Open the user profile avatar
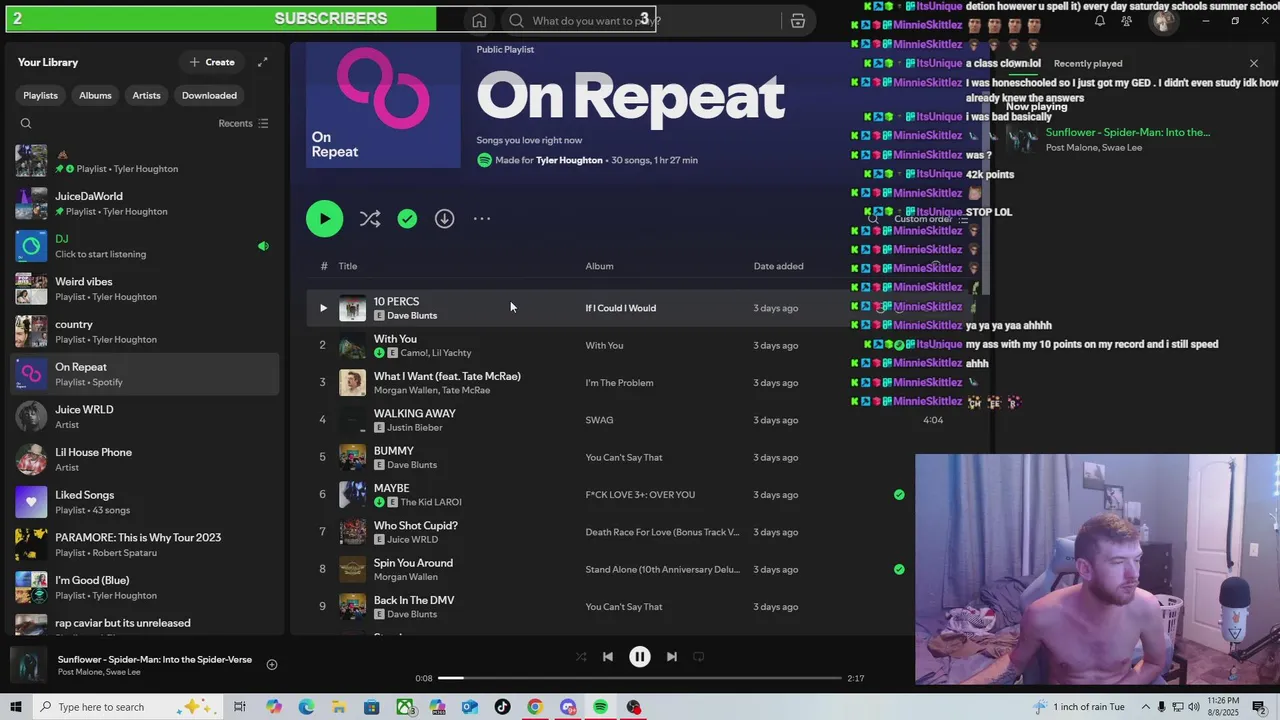The image size is (1280, 720). click(1162, 21)
